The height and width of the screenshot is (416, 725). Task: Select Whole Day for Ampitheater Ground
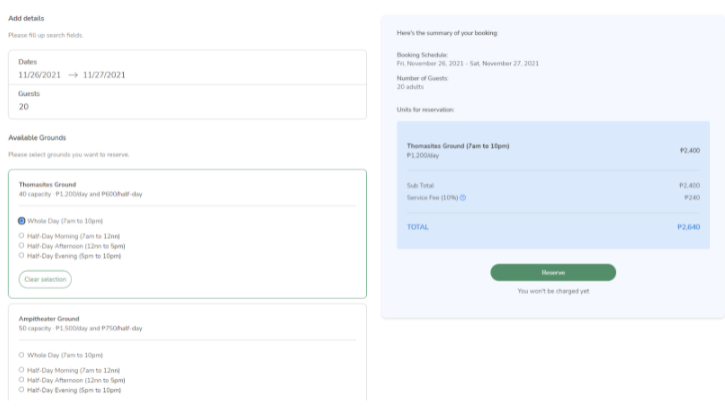coord(22,355)
